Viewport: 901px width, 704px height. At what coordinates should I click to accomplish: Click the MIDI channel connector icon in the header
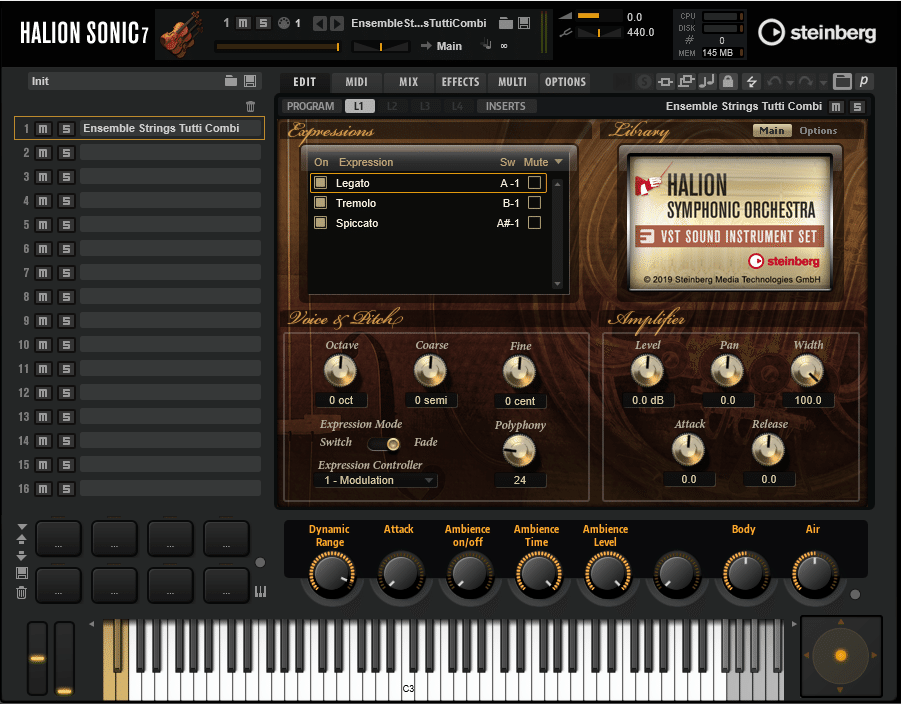pyautogui.click(x=283, y=23)
